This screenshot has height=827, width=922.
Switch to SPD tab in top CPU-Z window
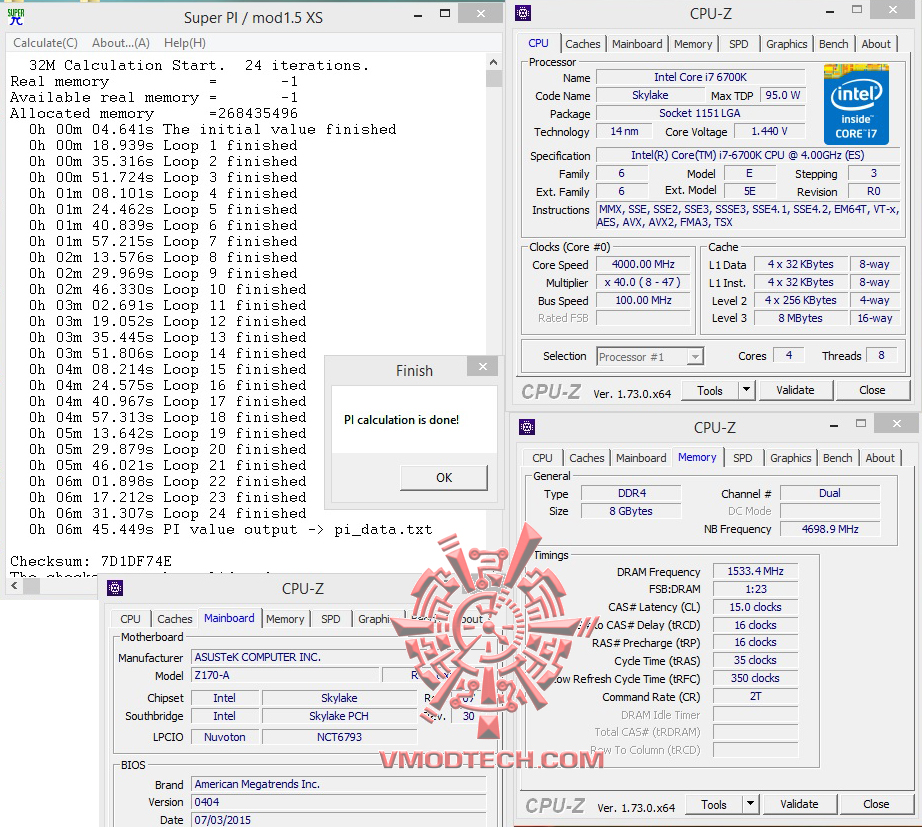(x=739, y=44)
